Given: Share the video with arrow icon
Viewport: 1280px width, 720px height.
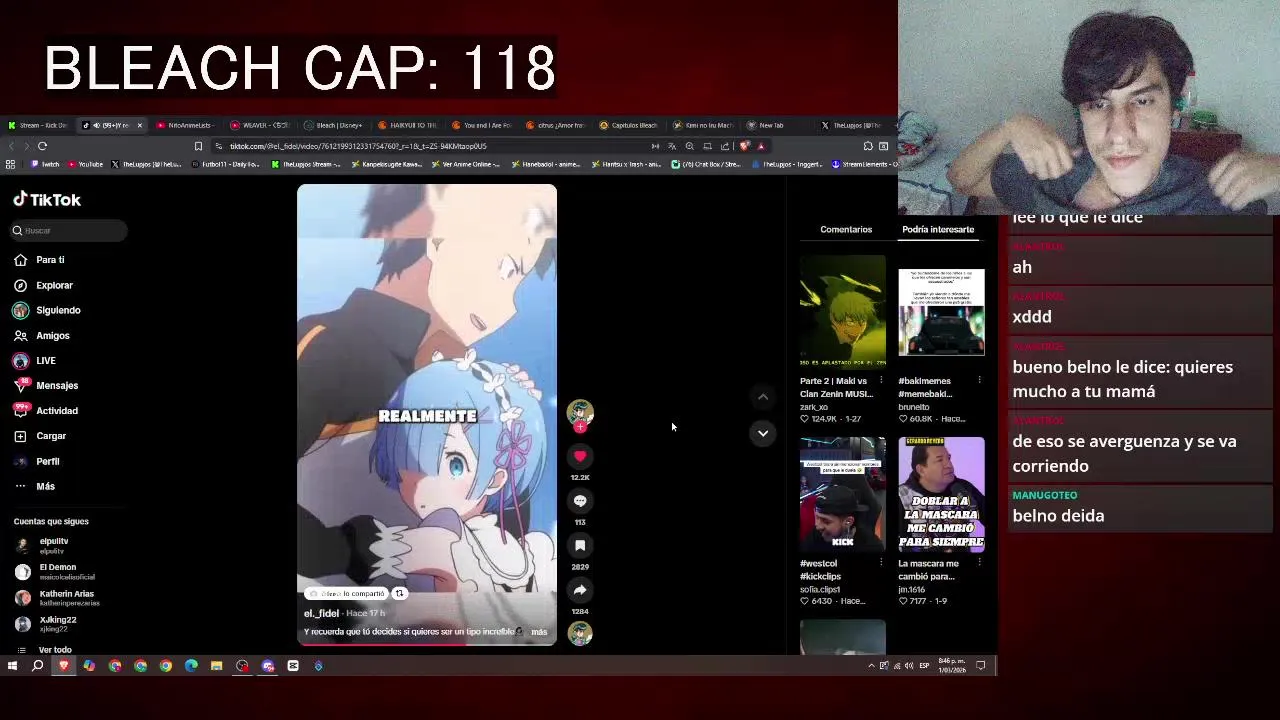Looking at the screenshot, I should coord(580,590).
